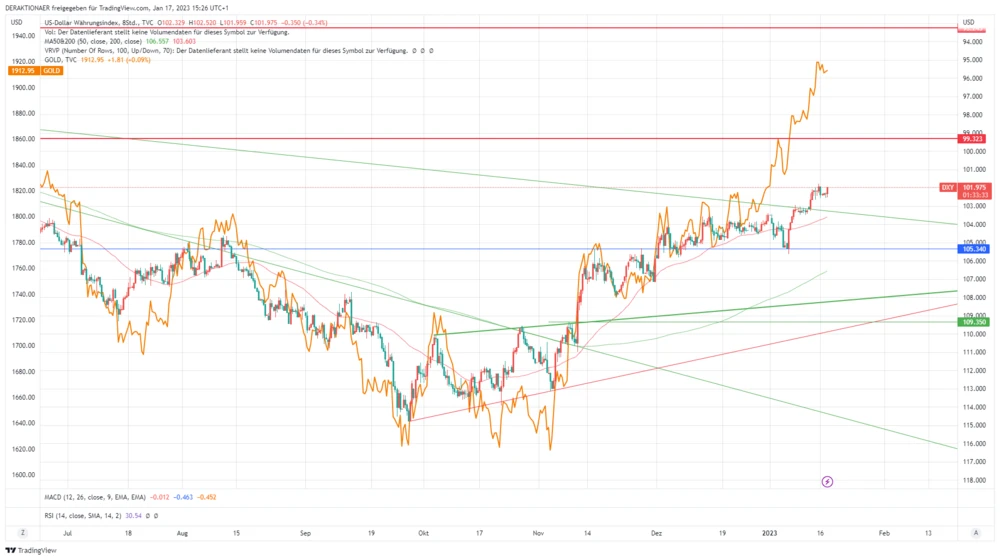1000x560 pixels.
Task: Click the USD label on the left axis
Action: (x=17, y=22)
